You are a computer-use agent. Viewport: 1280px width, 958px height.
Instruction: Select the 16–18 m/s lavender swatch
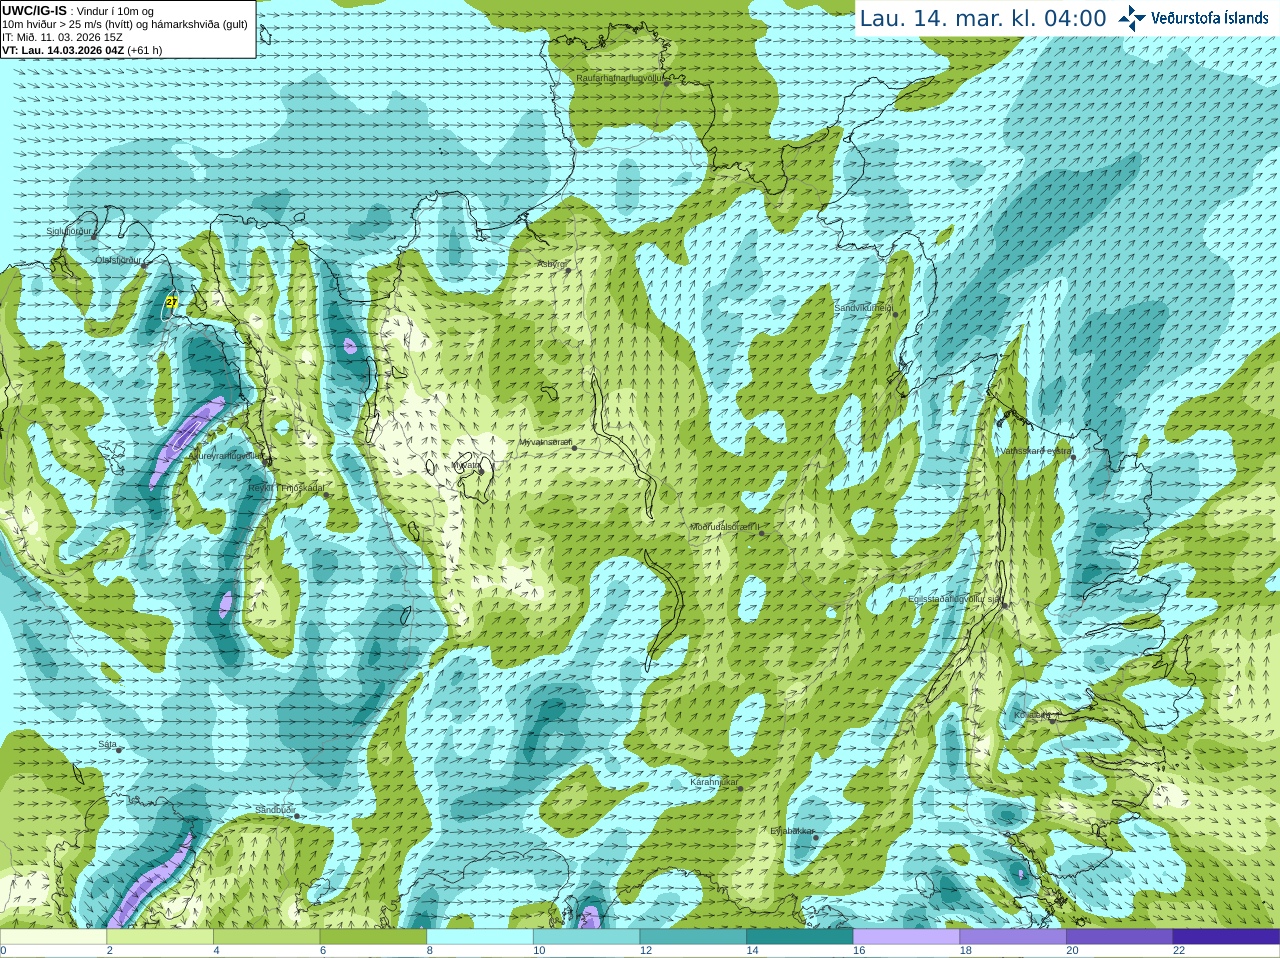[x=906, y=937]
